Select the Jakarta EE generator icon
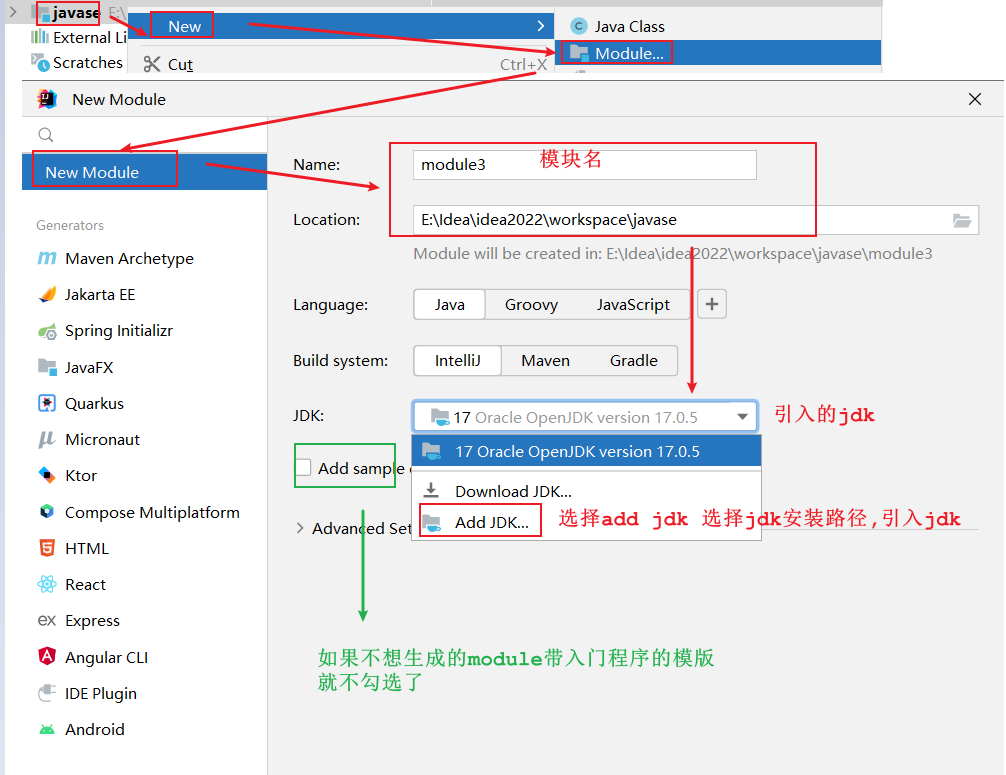The height and width of the screenshot is (775, 1006). tap(46, 295)
